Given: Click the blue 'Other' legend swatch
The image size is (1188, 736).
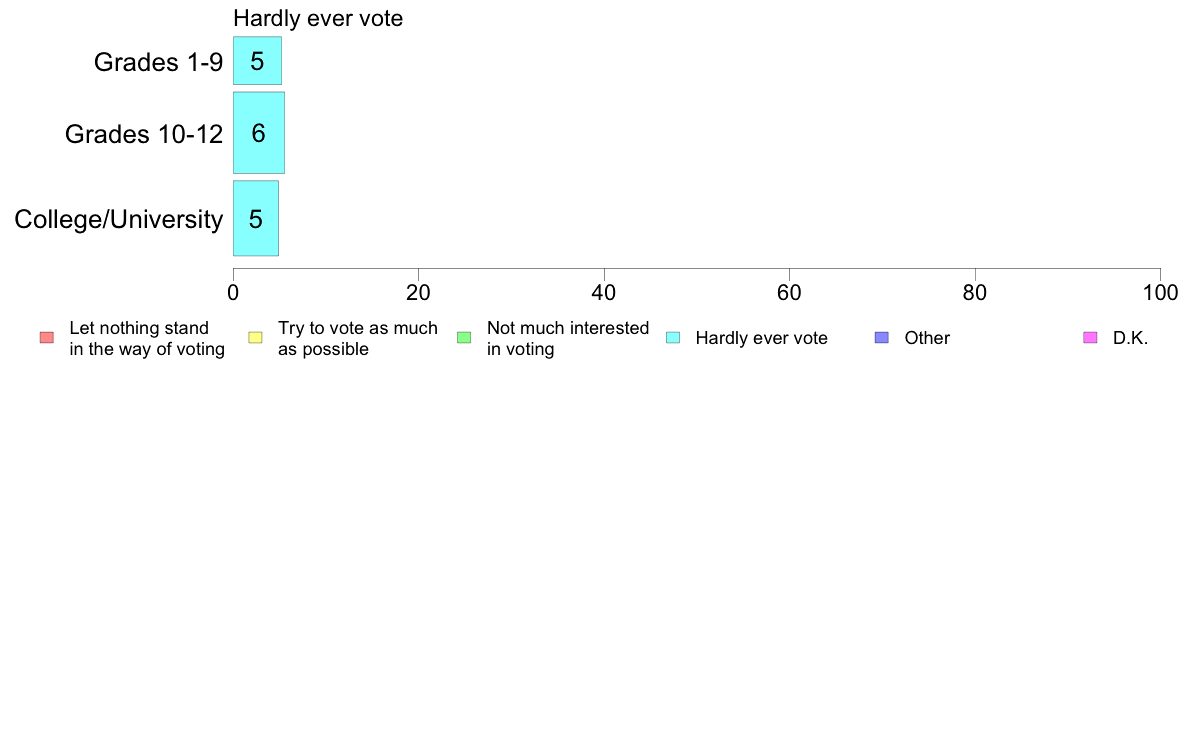Looking at the screenshot, I should 882,338.
